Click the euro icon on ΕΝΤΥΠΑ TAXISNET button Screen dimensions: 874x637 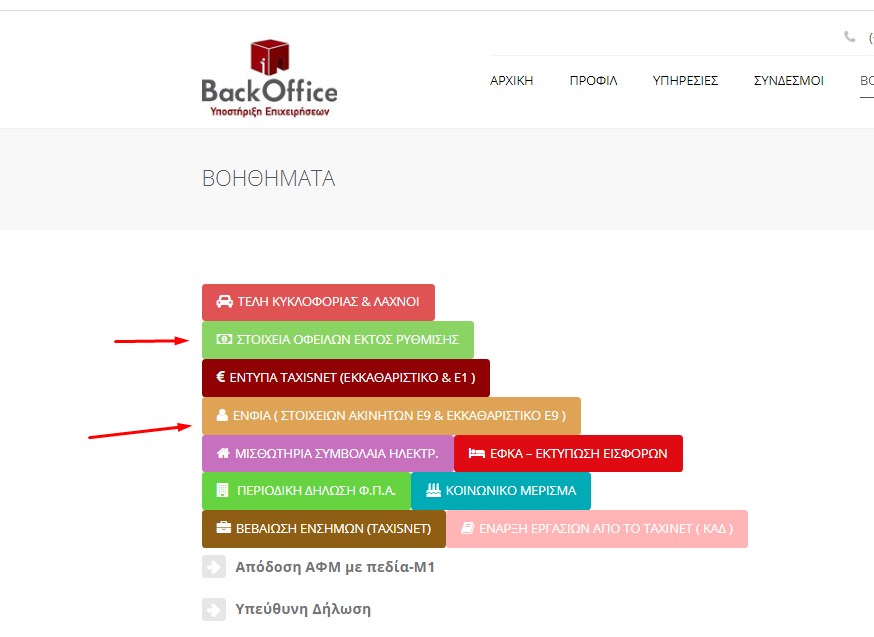pos(221,378)
